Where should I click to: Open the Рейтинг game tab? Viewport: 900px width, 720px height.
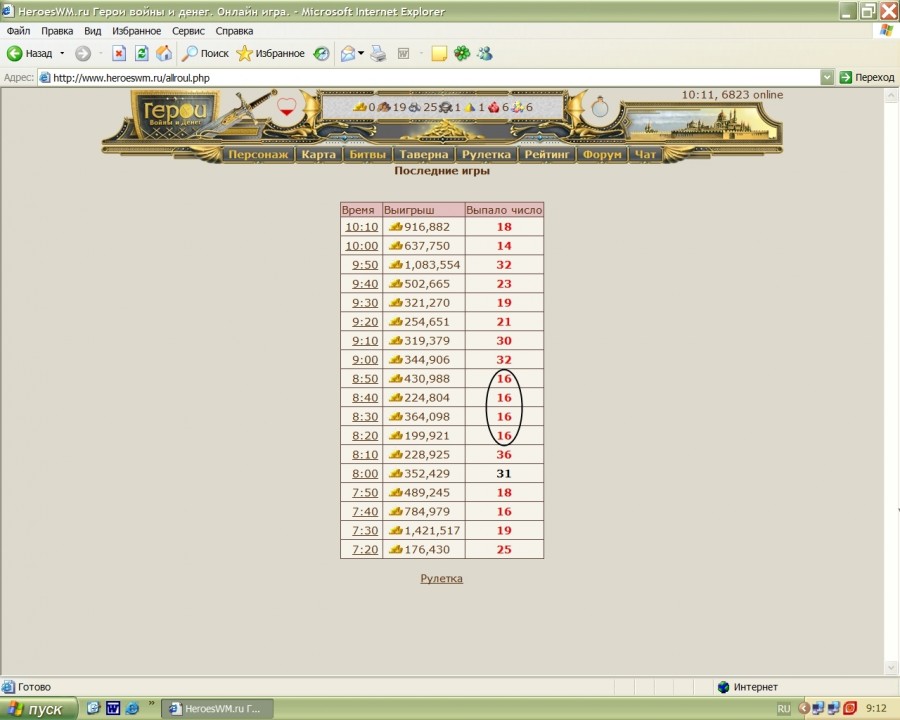coord(546,154)
